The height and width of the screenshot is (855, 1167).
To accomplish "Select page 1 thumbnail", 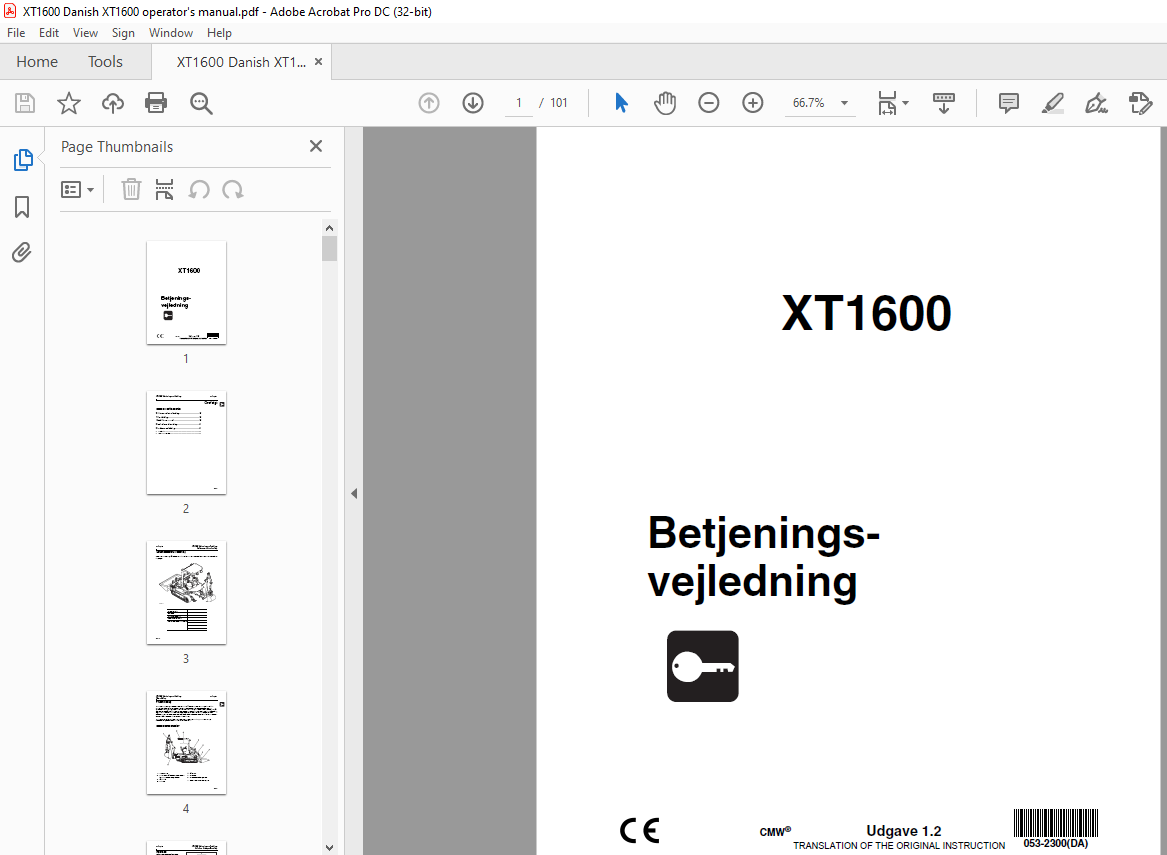I will pos(186,292).
